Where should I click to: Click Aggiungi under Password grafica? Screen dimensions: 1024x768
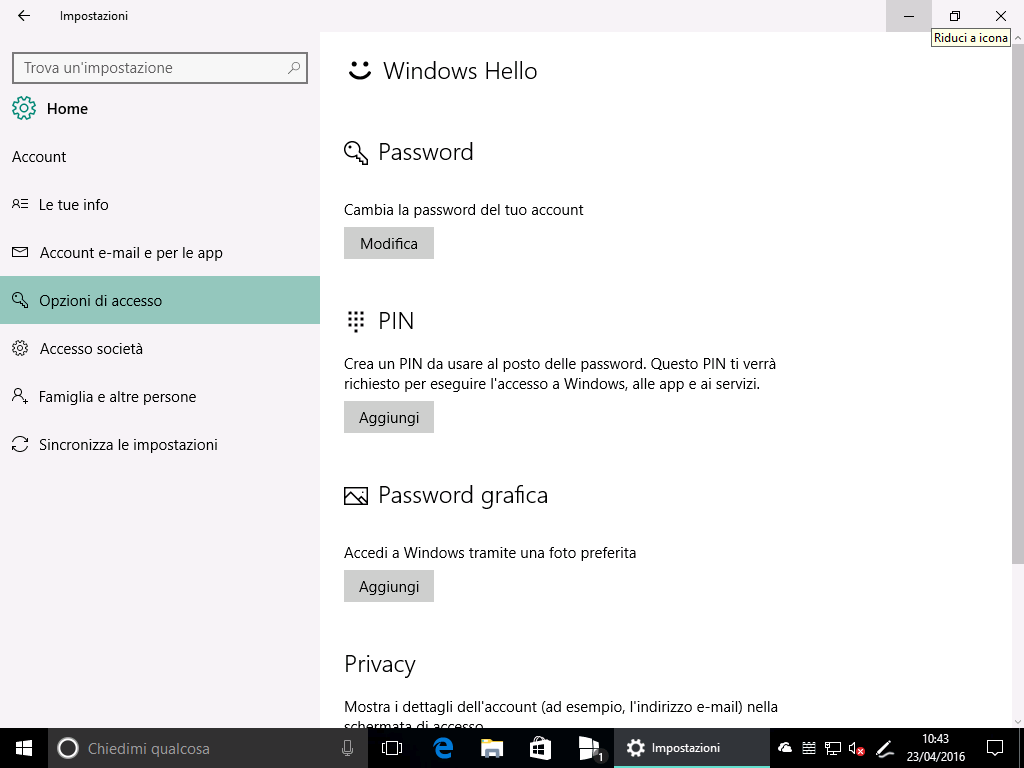click(389, 586)
